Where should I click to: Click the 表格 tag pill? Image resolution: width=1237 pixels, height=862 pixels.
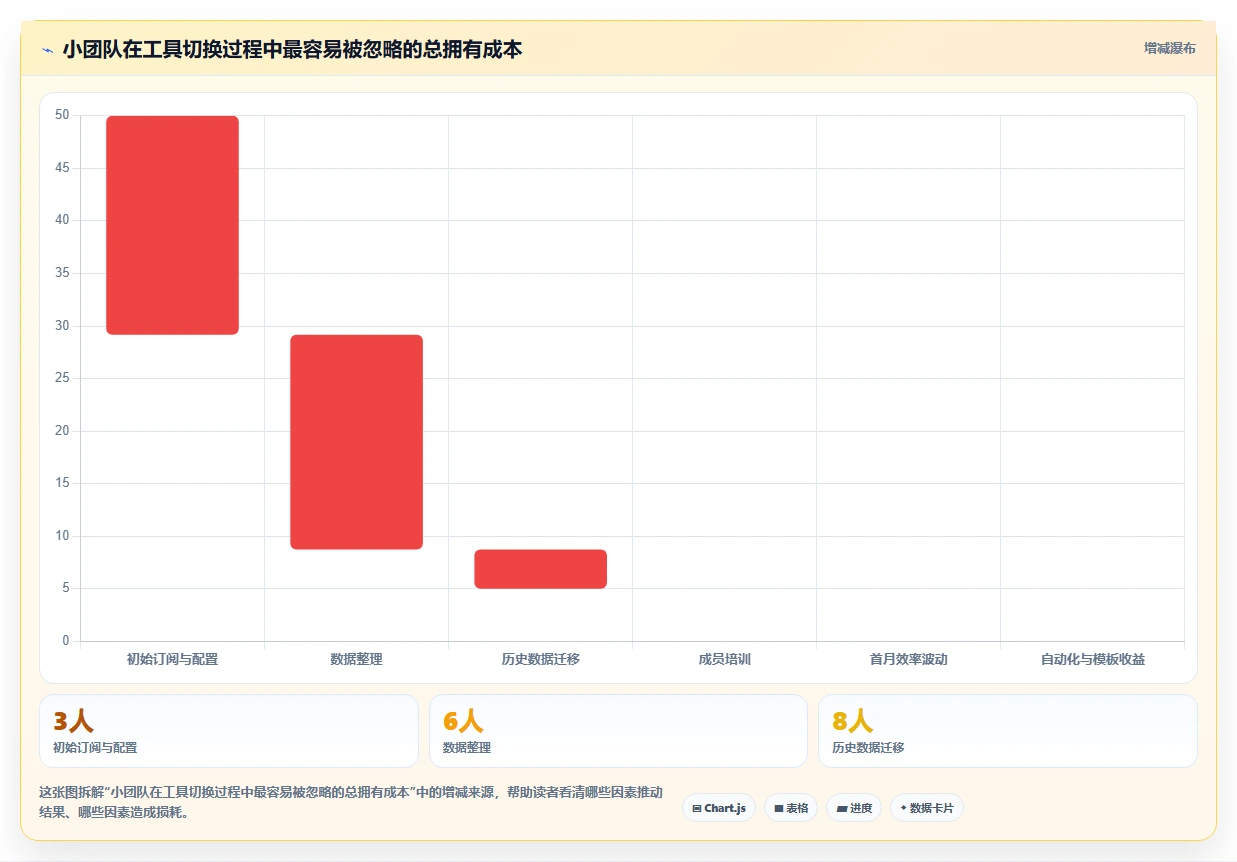pyautogui.click(x=791, y=808)
